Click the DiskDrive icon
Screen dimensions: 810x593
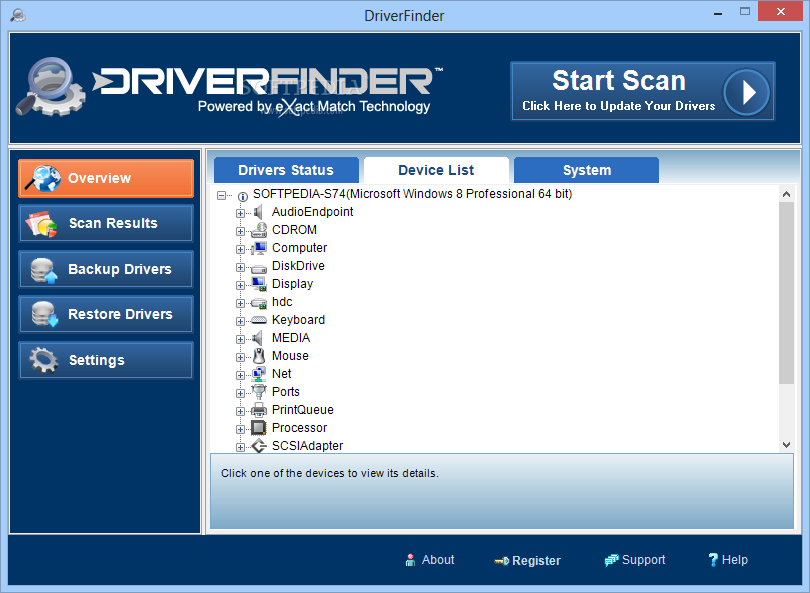click(259, 268)
